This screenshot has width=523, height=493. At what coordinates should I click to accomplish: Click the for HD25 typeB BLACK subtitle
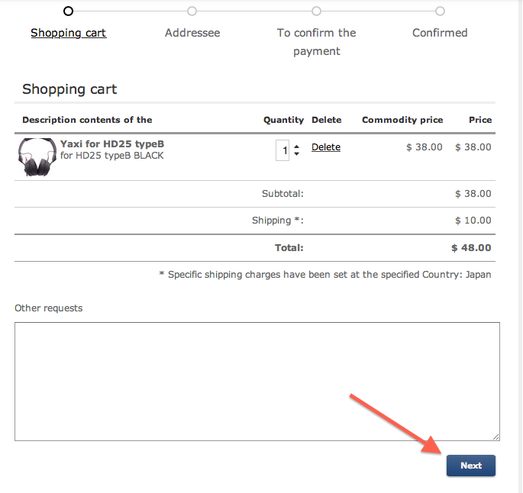click(112, 155)
